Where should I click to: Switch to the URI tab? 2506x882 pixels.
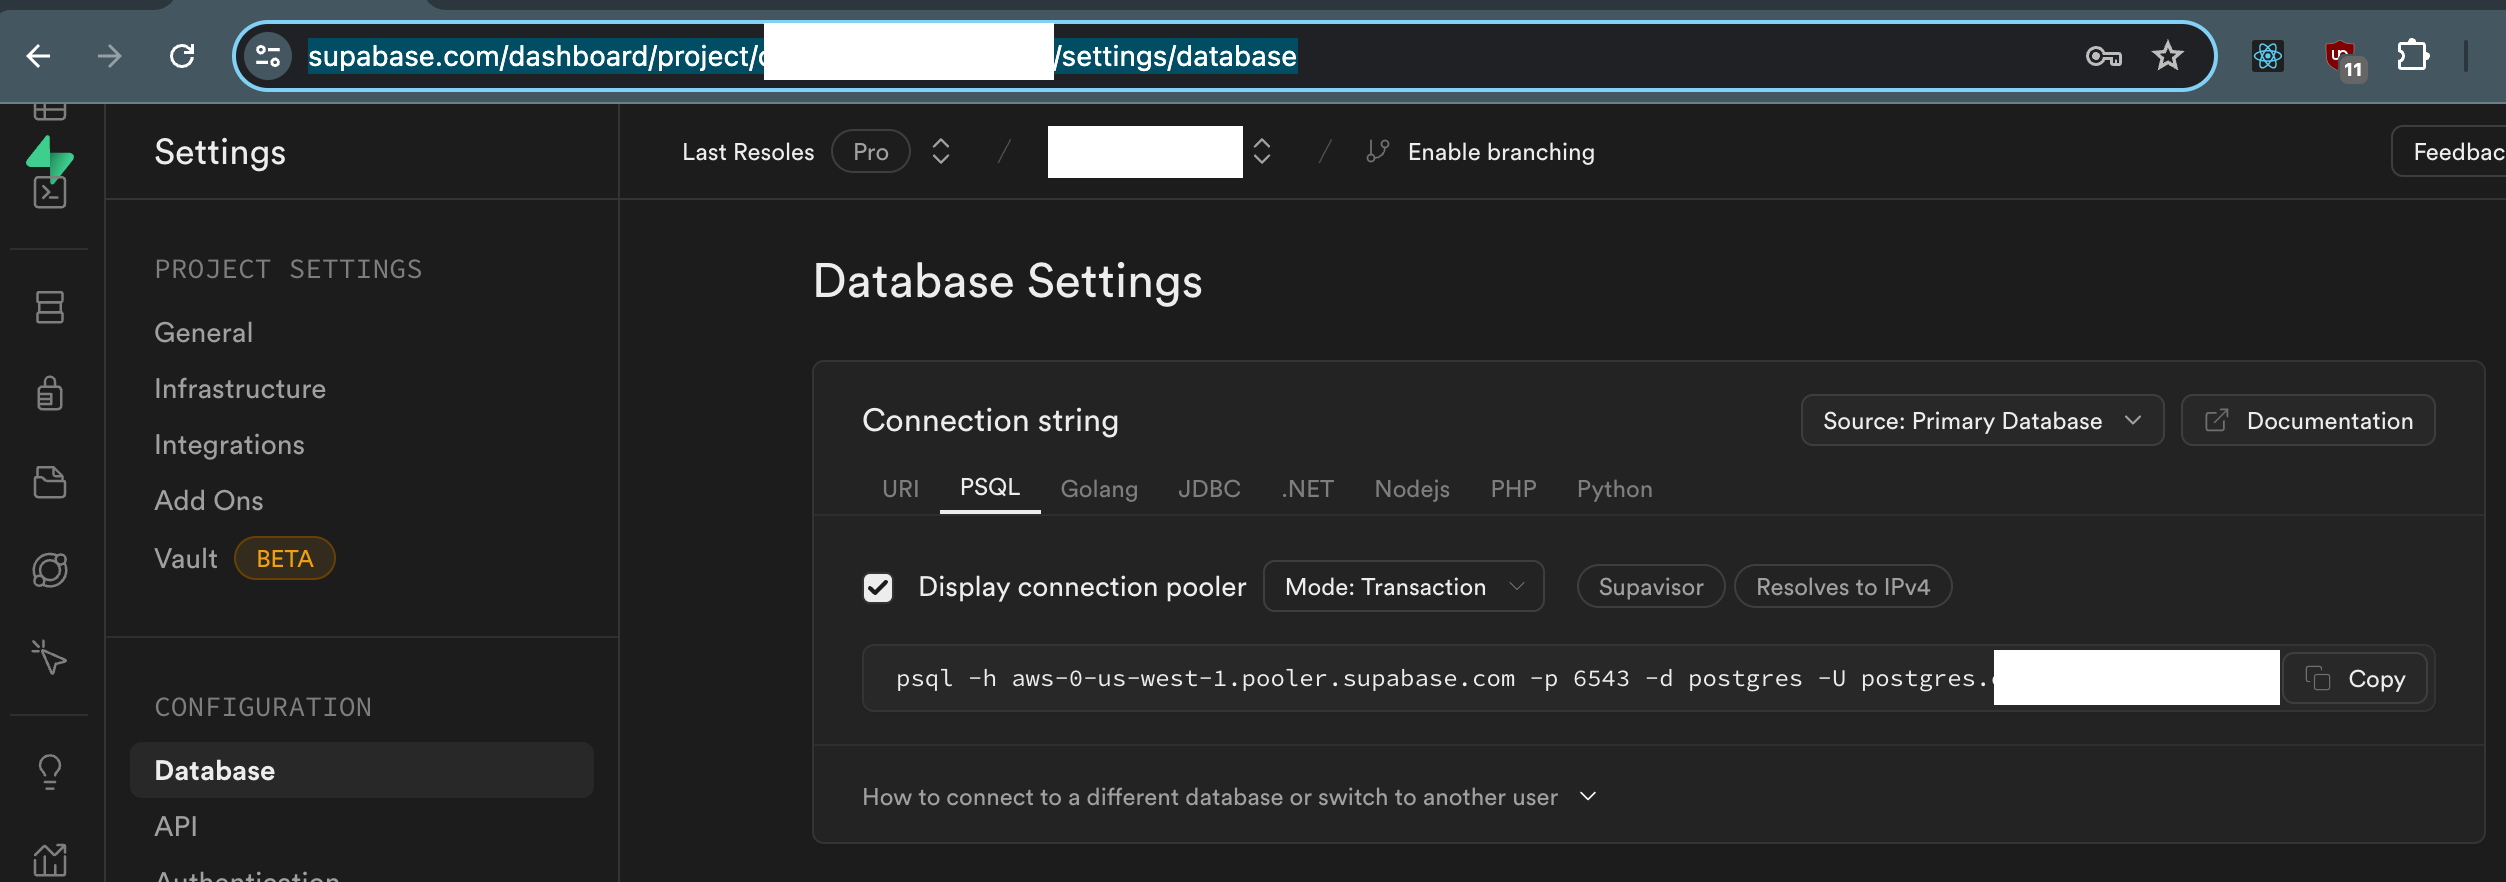pos(900,489)
